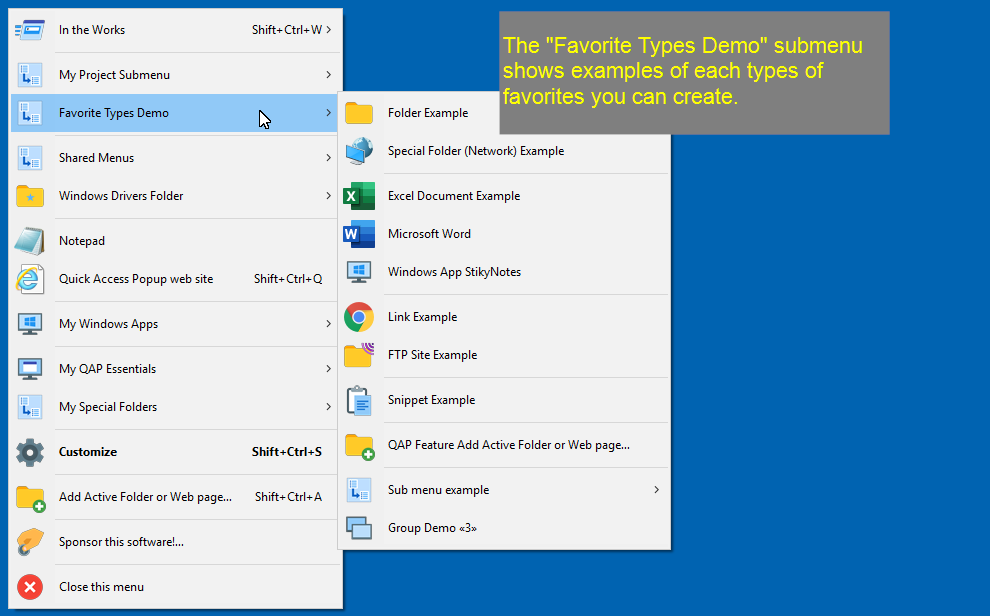Paste the Snippet Example entry

pos(504,400)
